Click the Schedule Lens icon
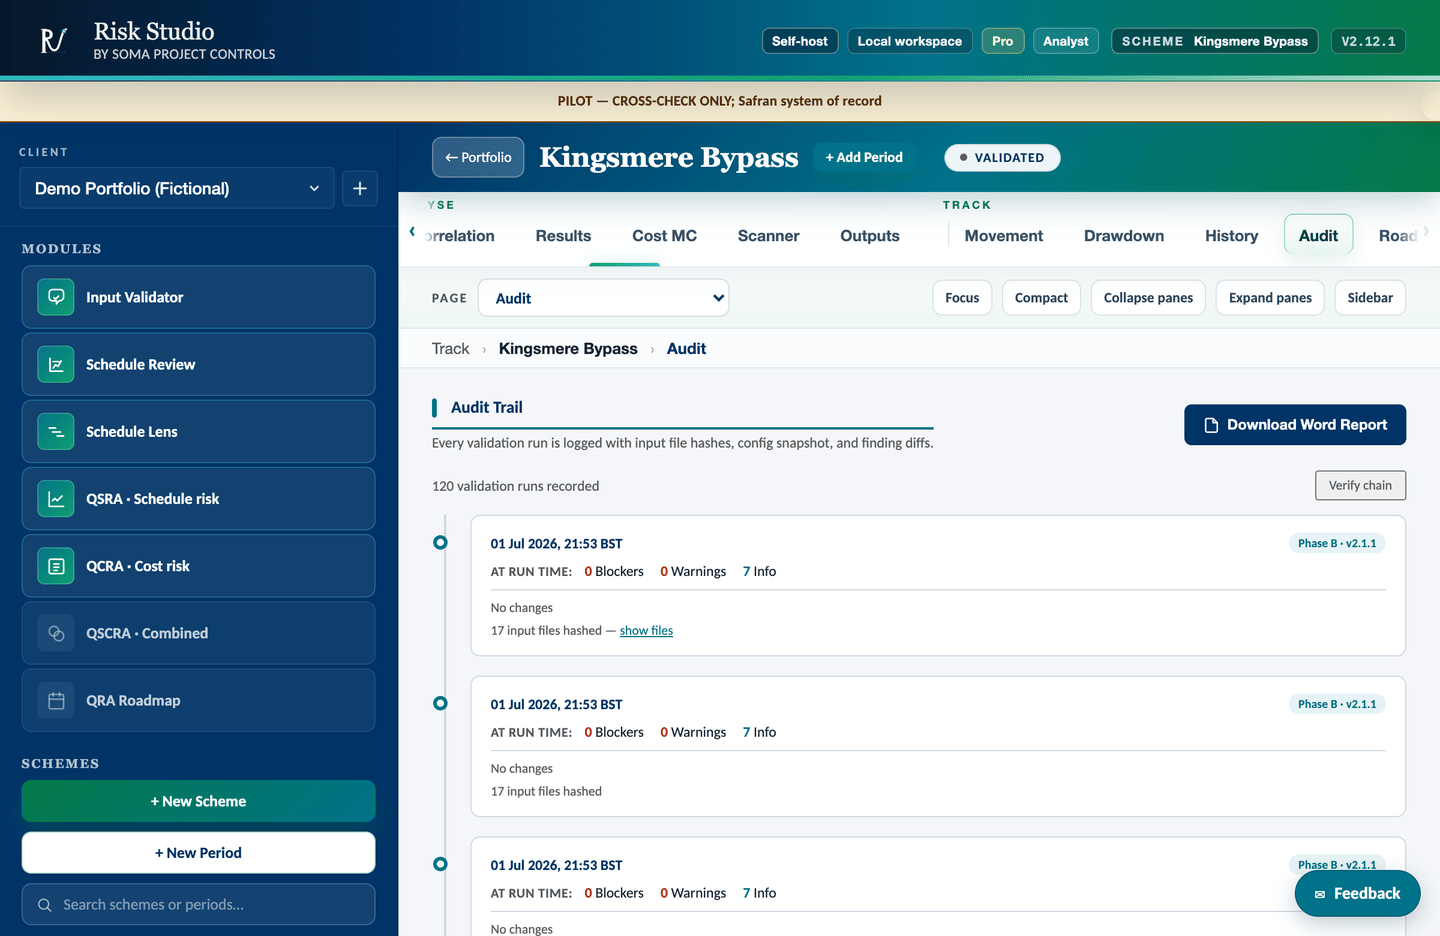 point(56,431)
